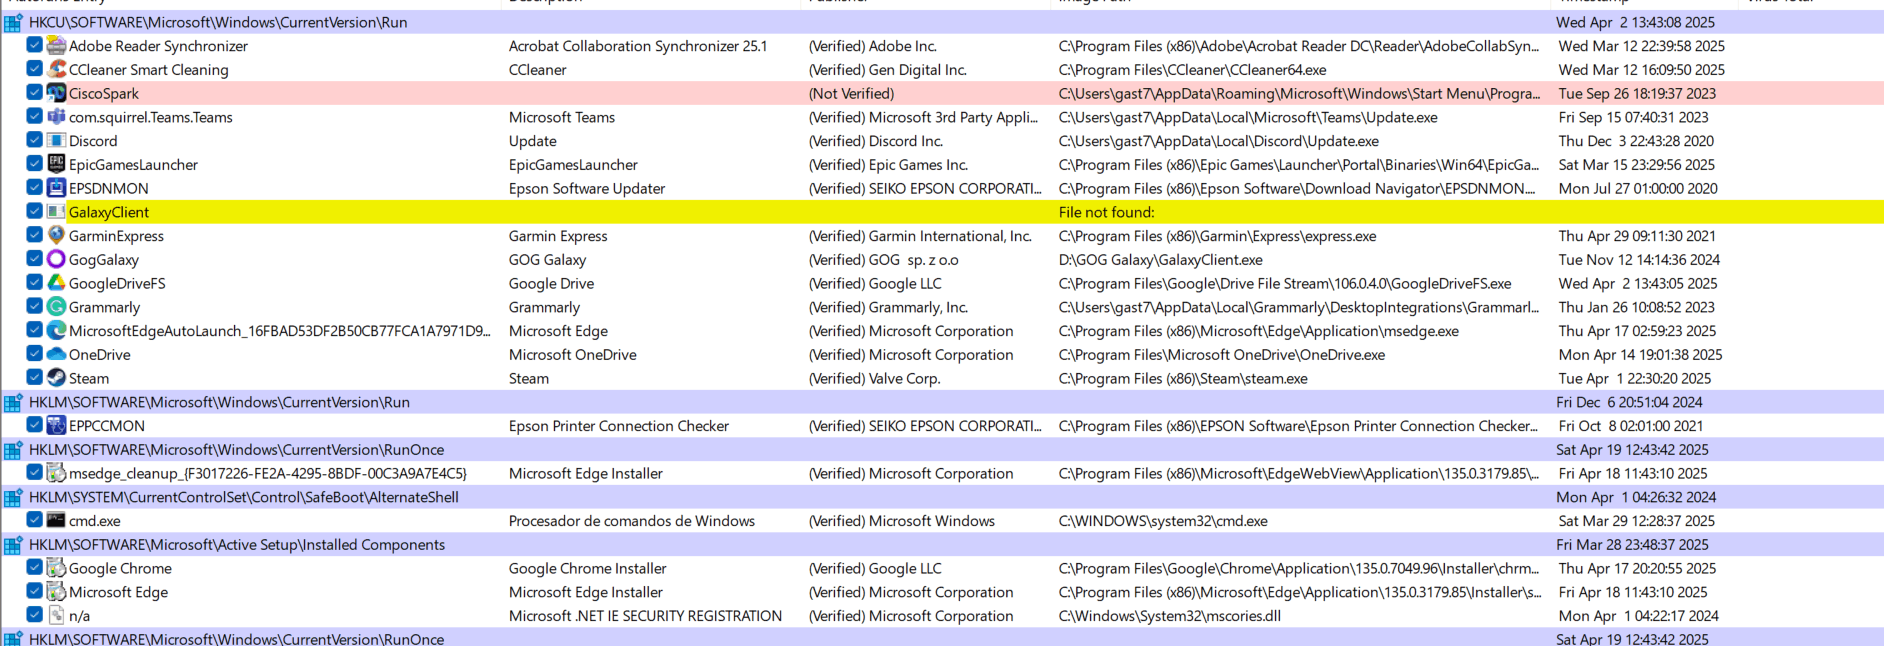Image resolution: width=1884 pixels, height=646 pixels.
Task: Click the 'Google Drive' description cell
Action: pos(551,284)
